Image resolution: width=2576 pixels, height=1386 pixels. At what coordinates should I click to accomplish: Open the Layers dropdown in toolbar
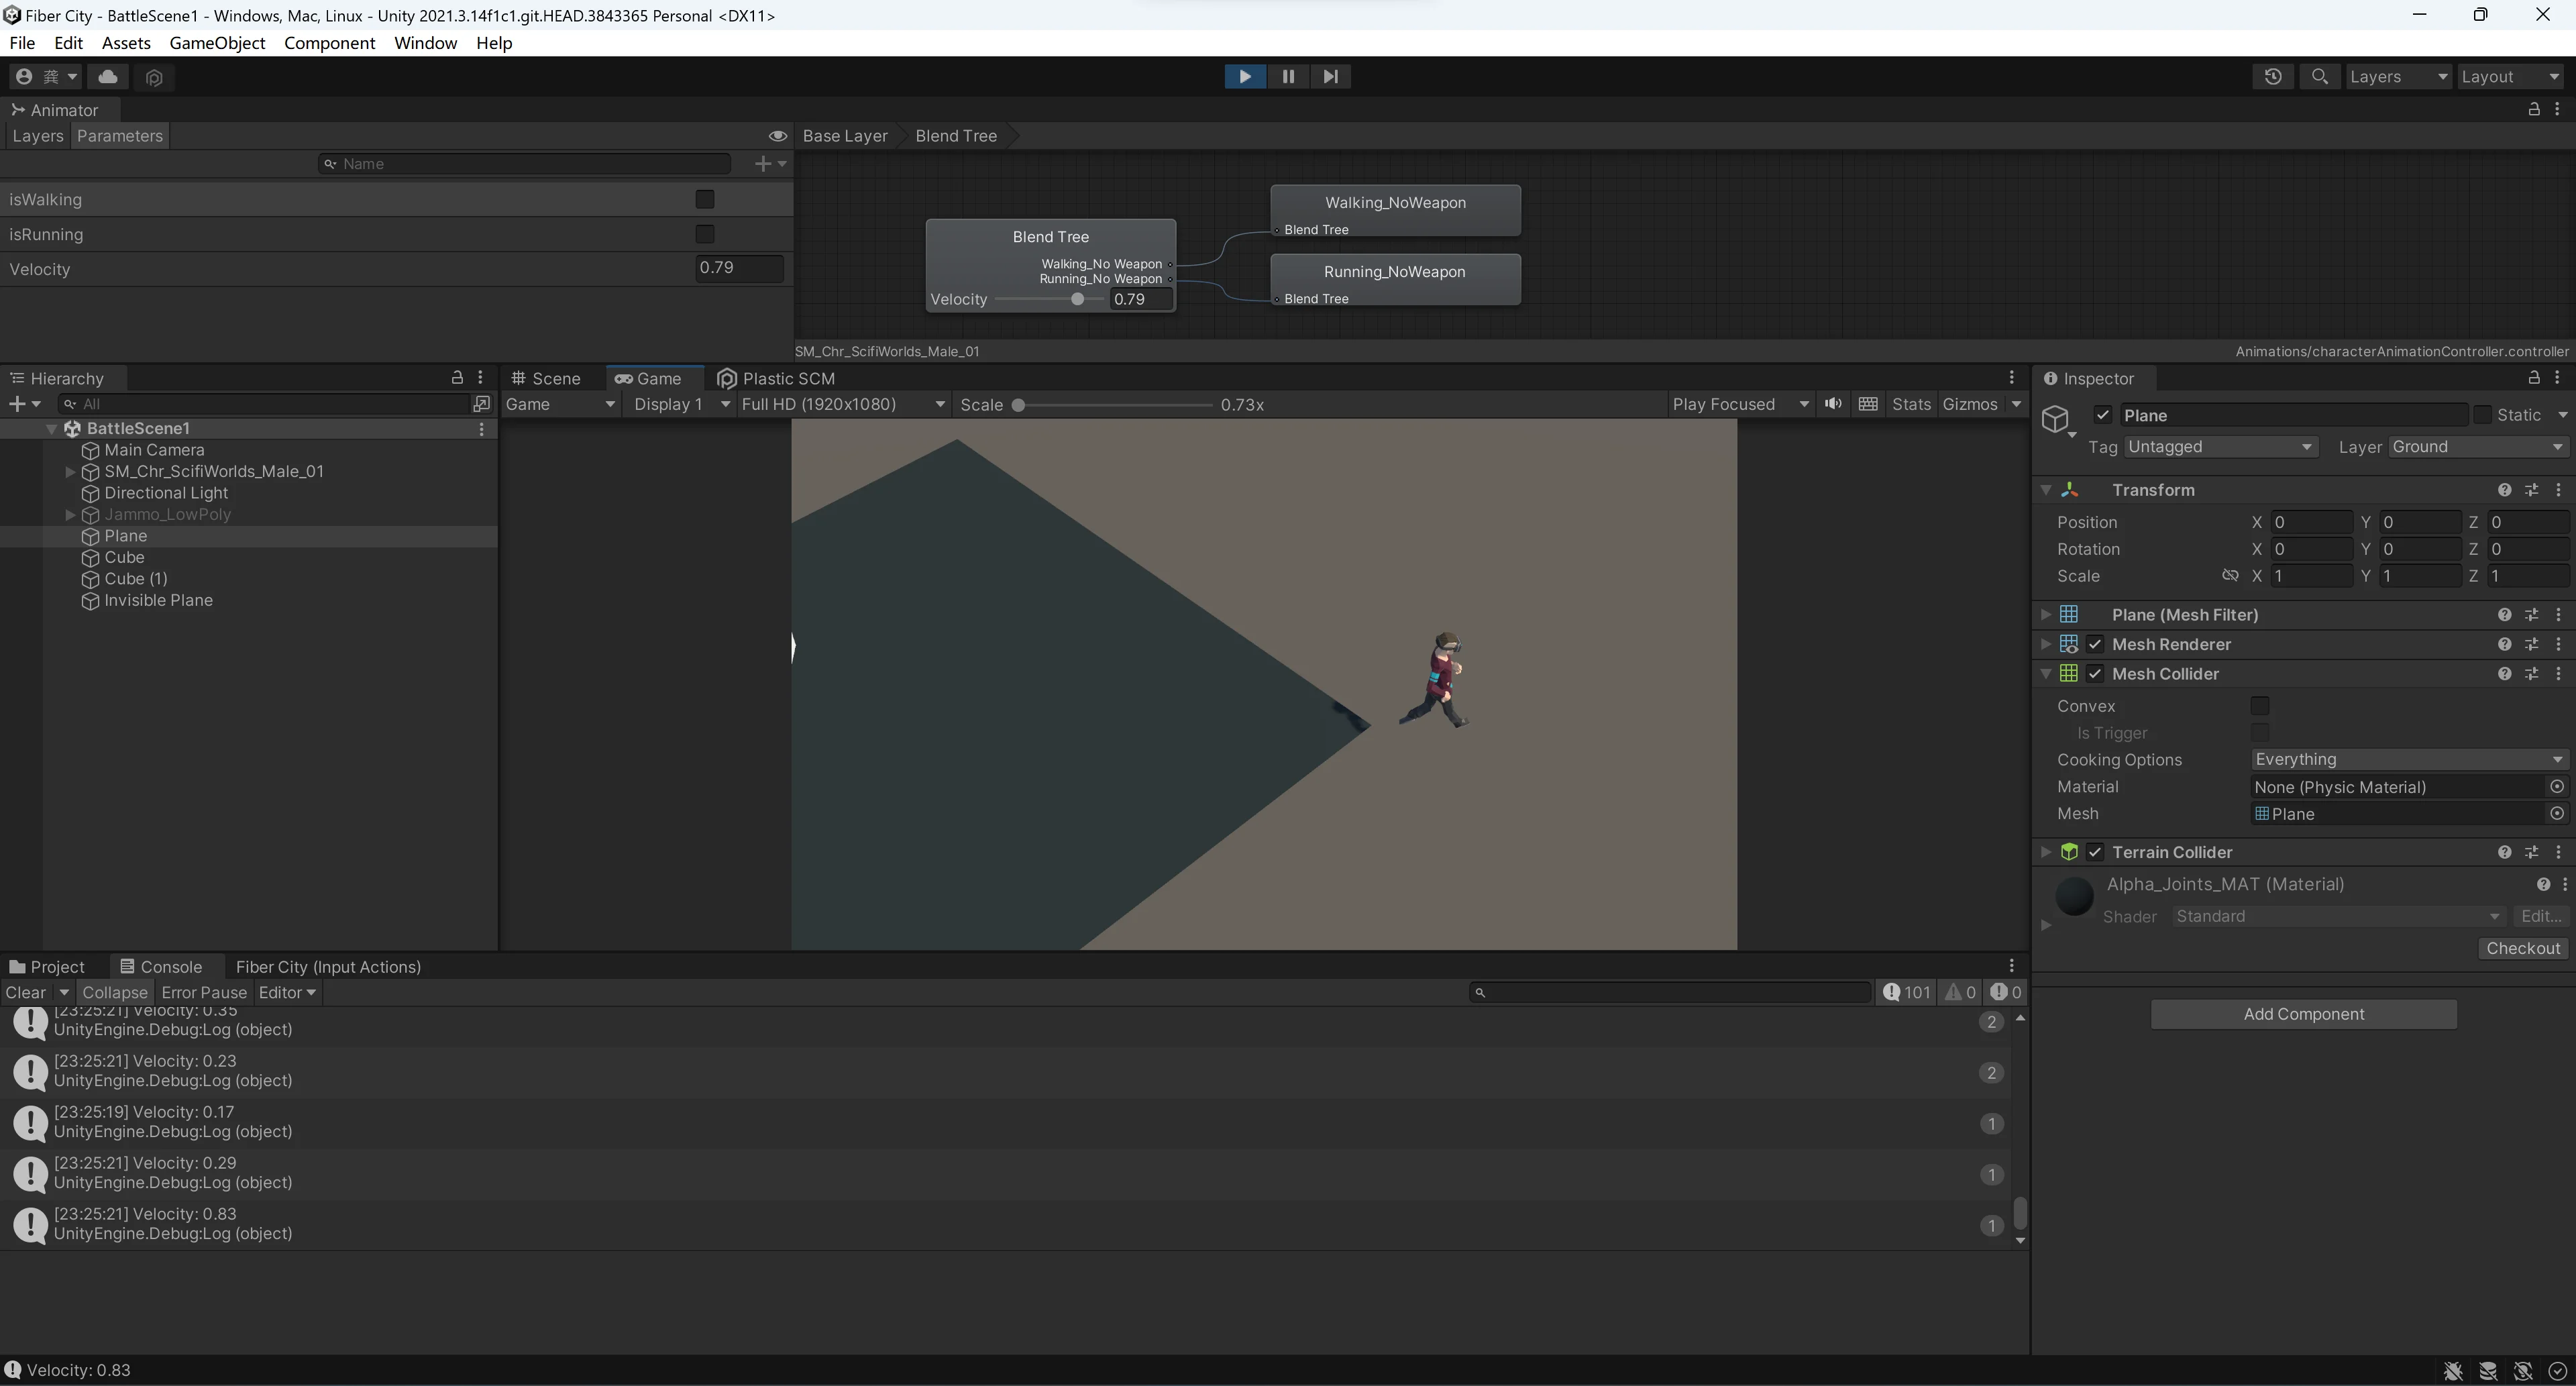pyautogui.click(x=2398, y=77)
